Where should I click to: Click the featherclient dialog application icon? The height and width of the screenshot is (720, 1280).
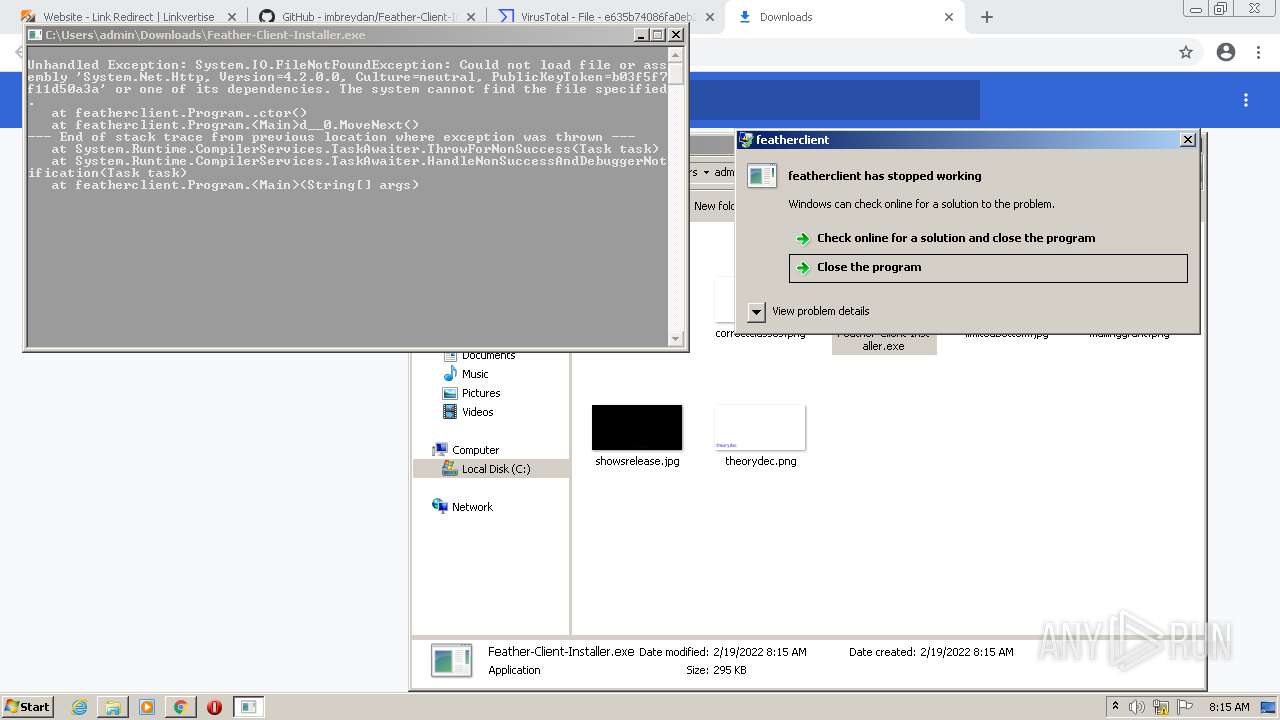762,176
